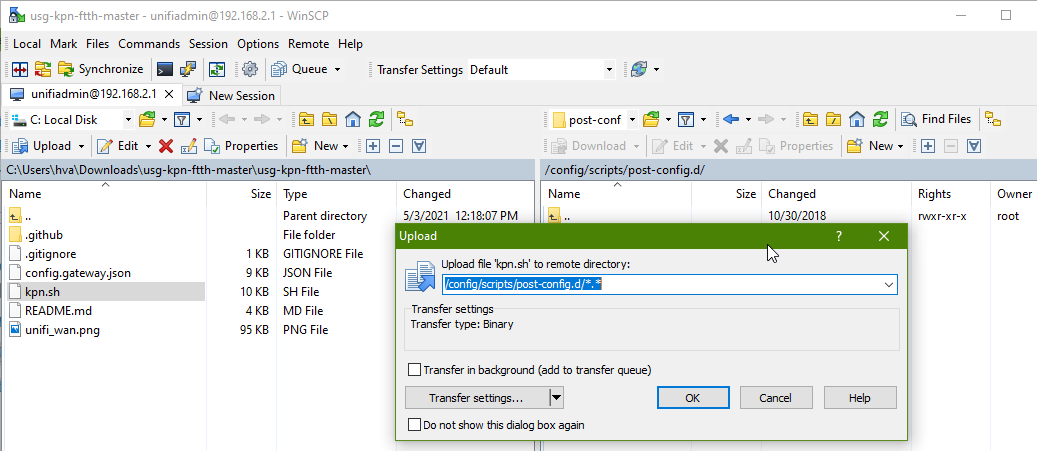Go to remote parent directory icon
This screenshot has width=1037, height=451.
811,119
